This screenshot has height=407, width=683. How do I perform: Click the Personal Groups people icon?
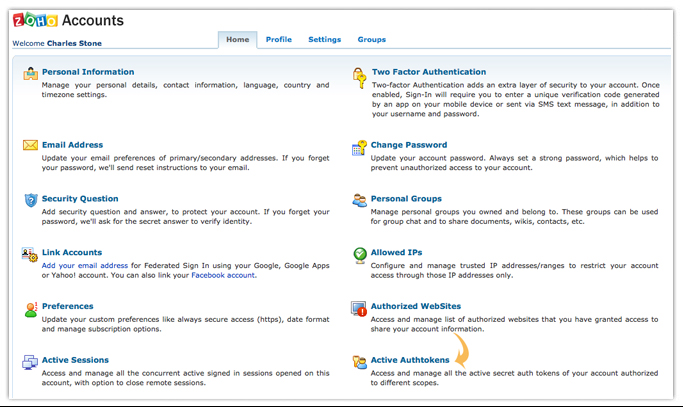coord(359,201)
